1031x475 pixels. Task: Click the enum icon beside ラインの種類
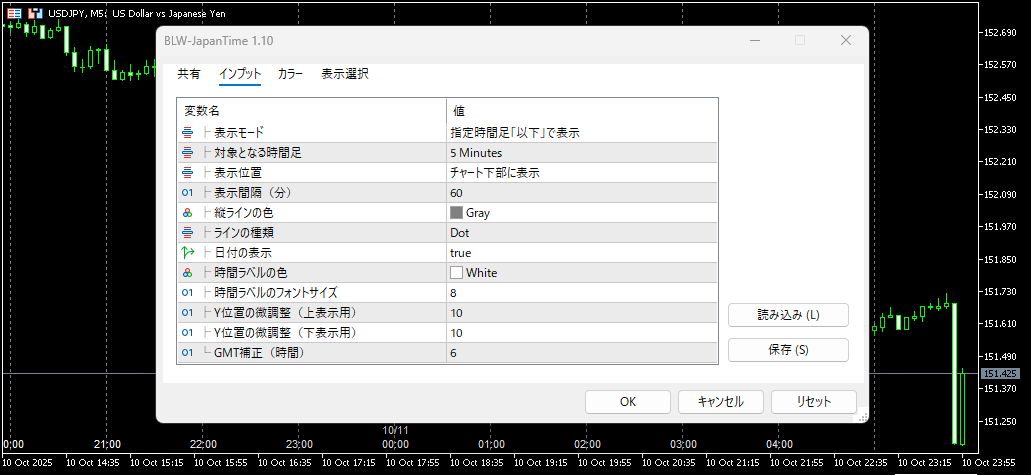[x=187, y=232]
